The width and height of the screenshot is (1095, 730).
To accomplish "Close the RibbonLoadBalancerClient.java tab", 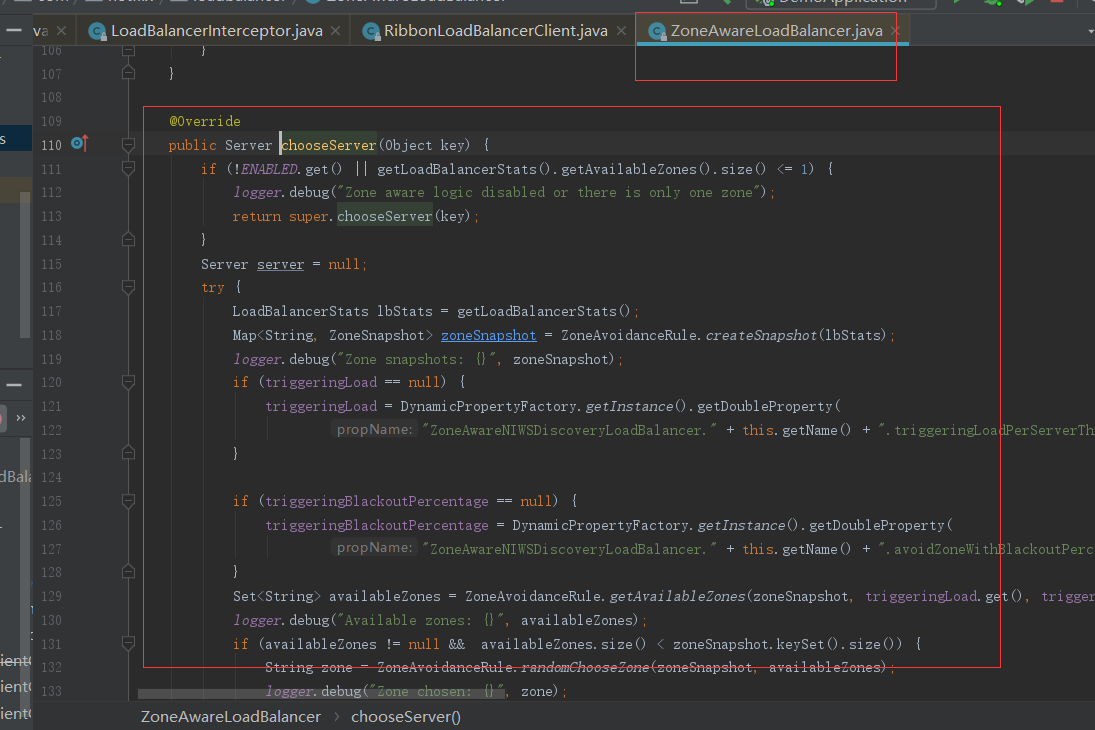I will 621,31.
